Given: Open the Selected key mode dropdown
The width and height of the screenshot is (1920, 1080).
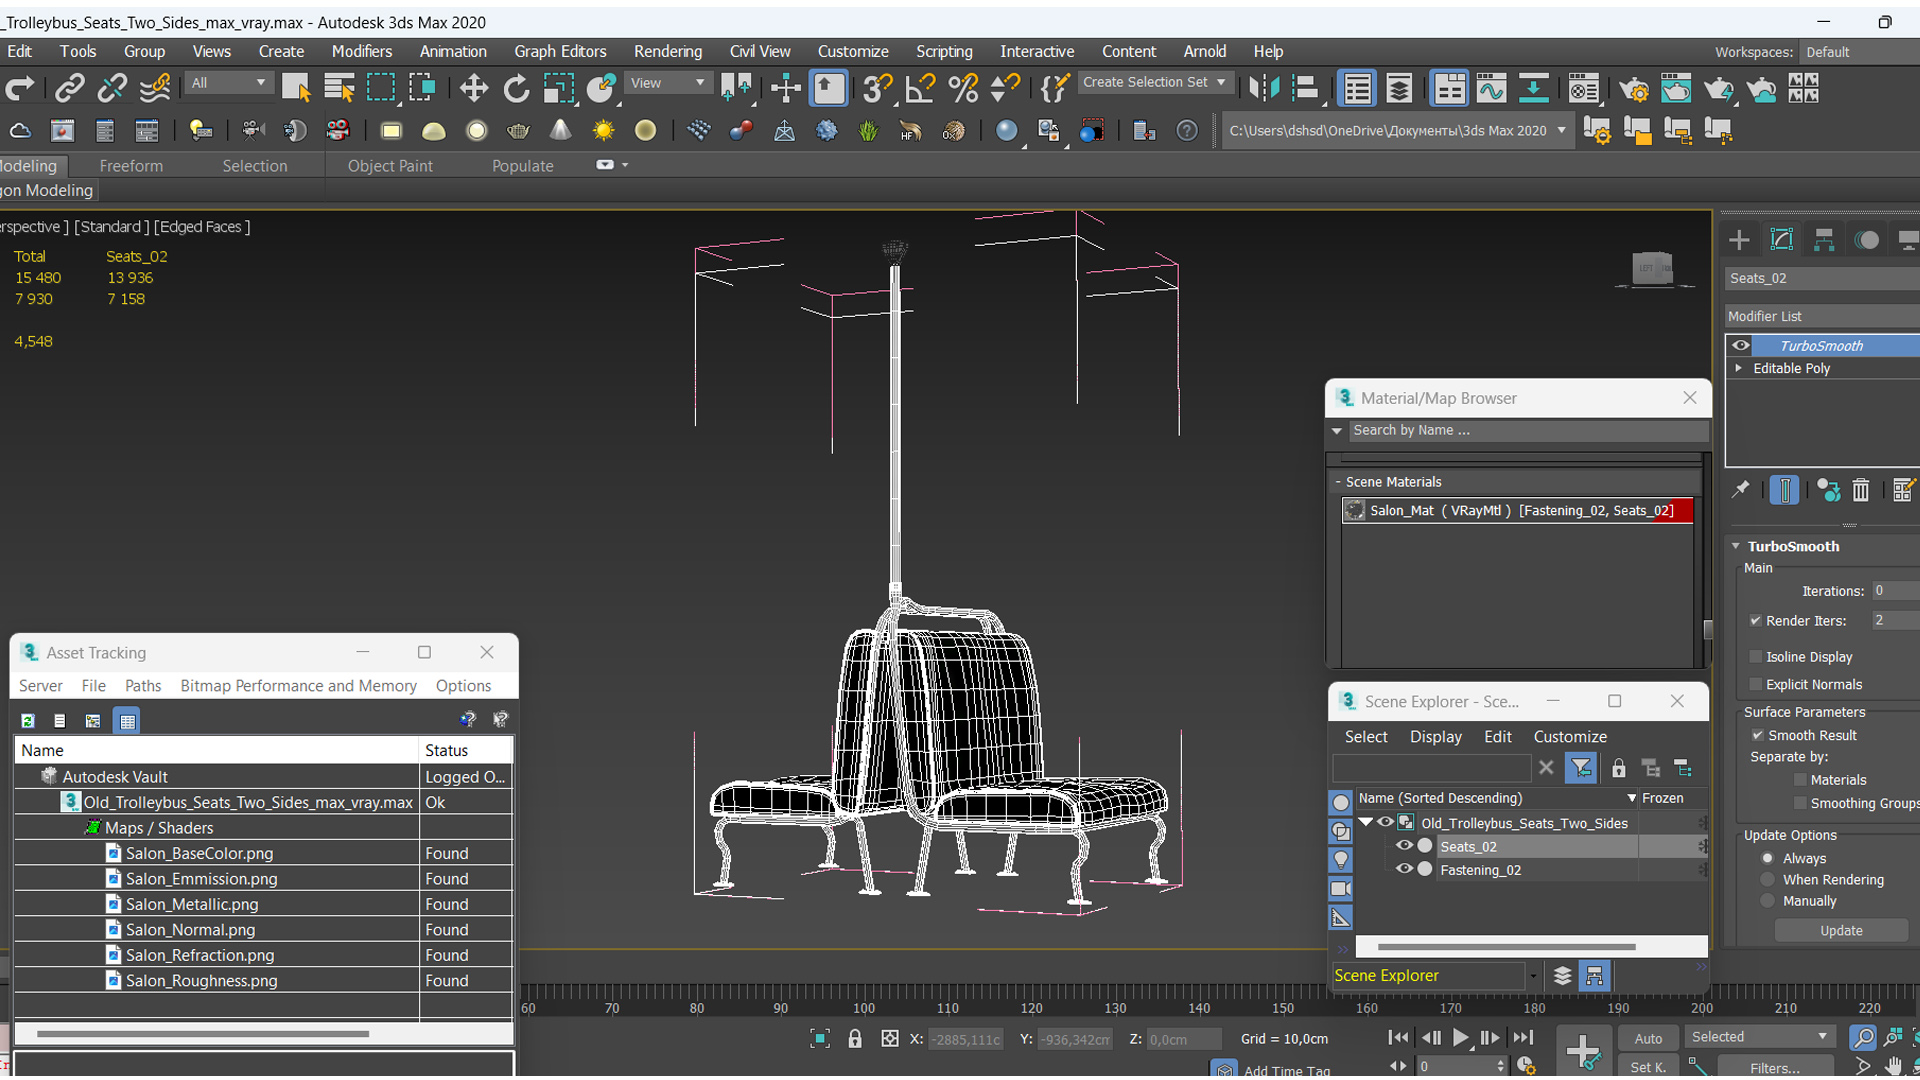Looking at the screenshot, I should click(1761, 1037).
